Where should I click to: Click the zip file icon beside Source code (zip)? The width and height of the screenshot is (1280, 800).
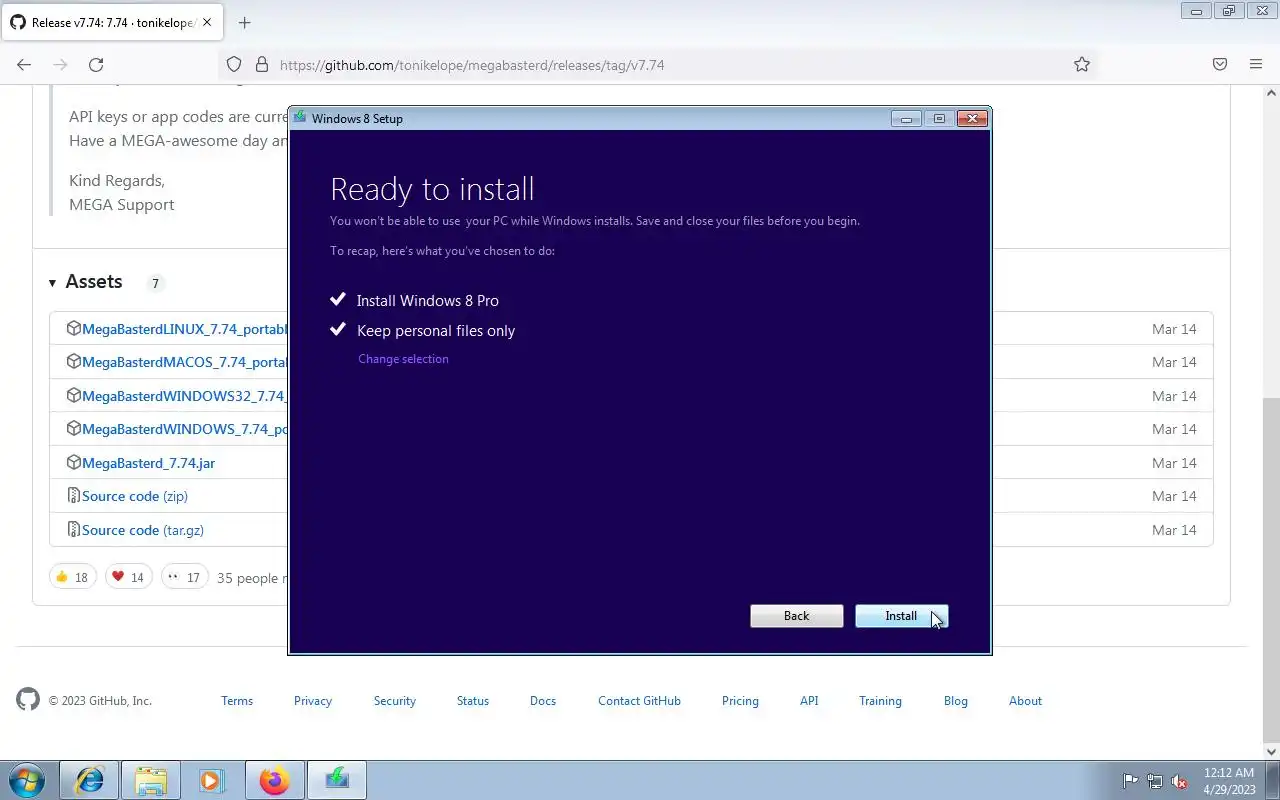tap(73, 496)
